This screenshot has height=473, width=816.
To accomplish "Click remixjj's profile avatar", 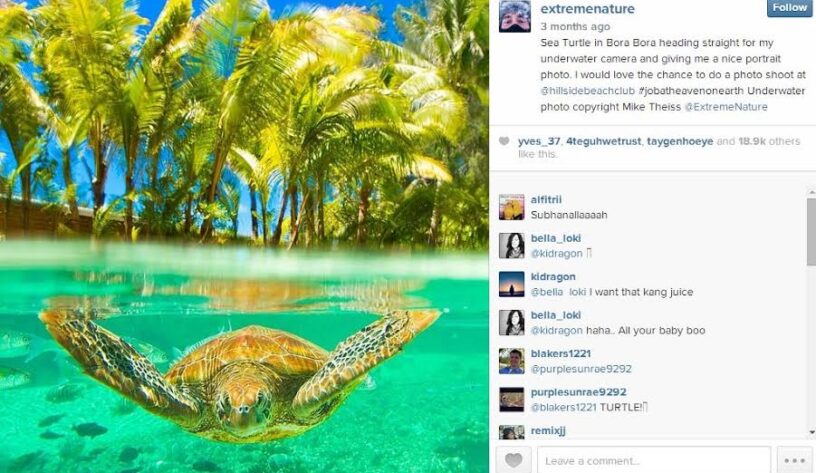I will pyautogui.click(x=511, y=432).
